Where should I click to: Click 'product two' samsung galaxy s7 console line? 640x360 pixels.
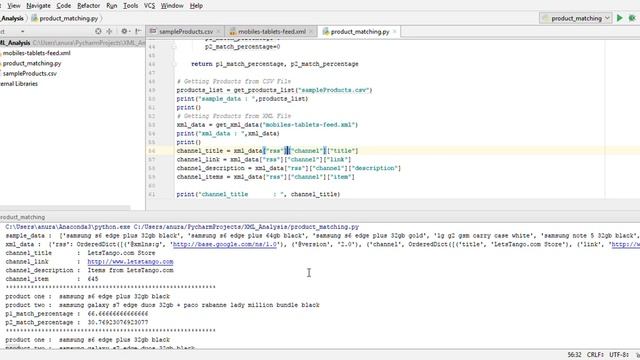162,305
